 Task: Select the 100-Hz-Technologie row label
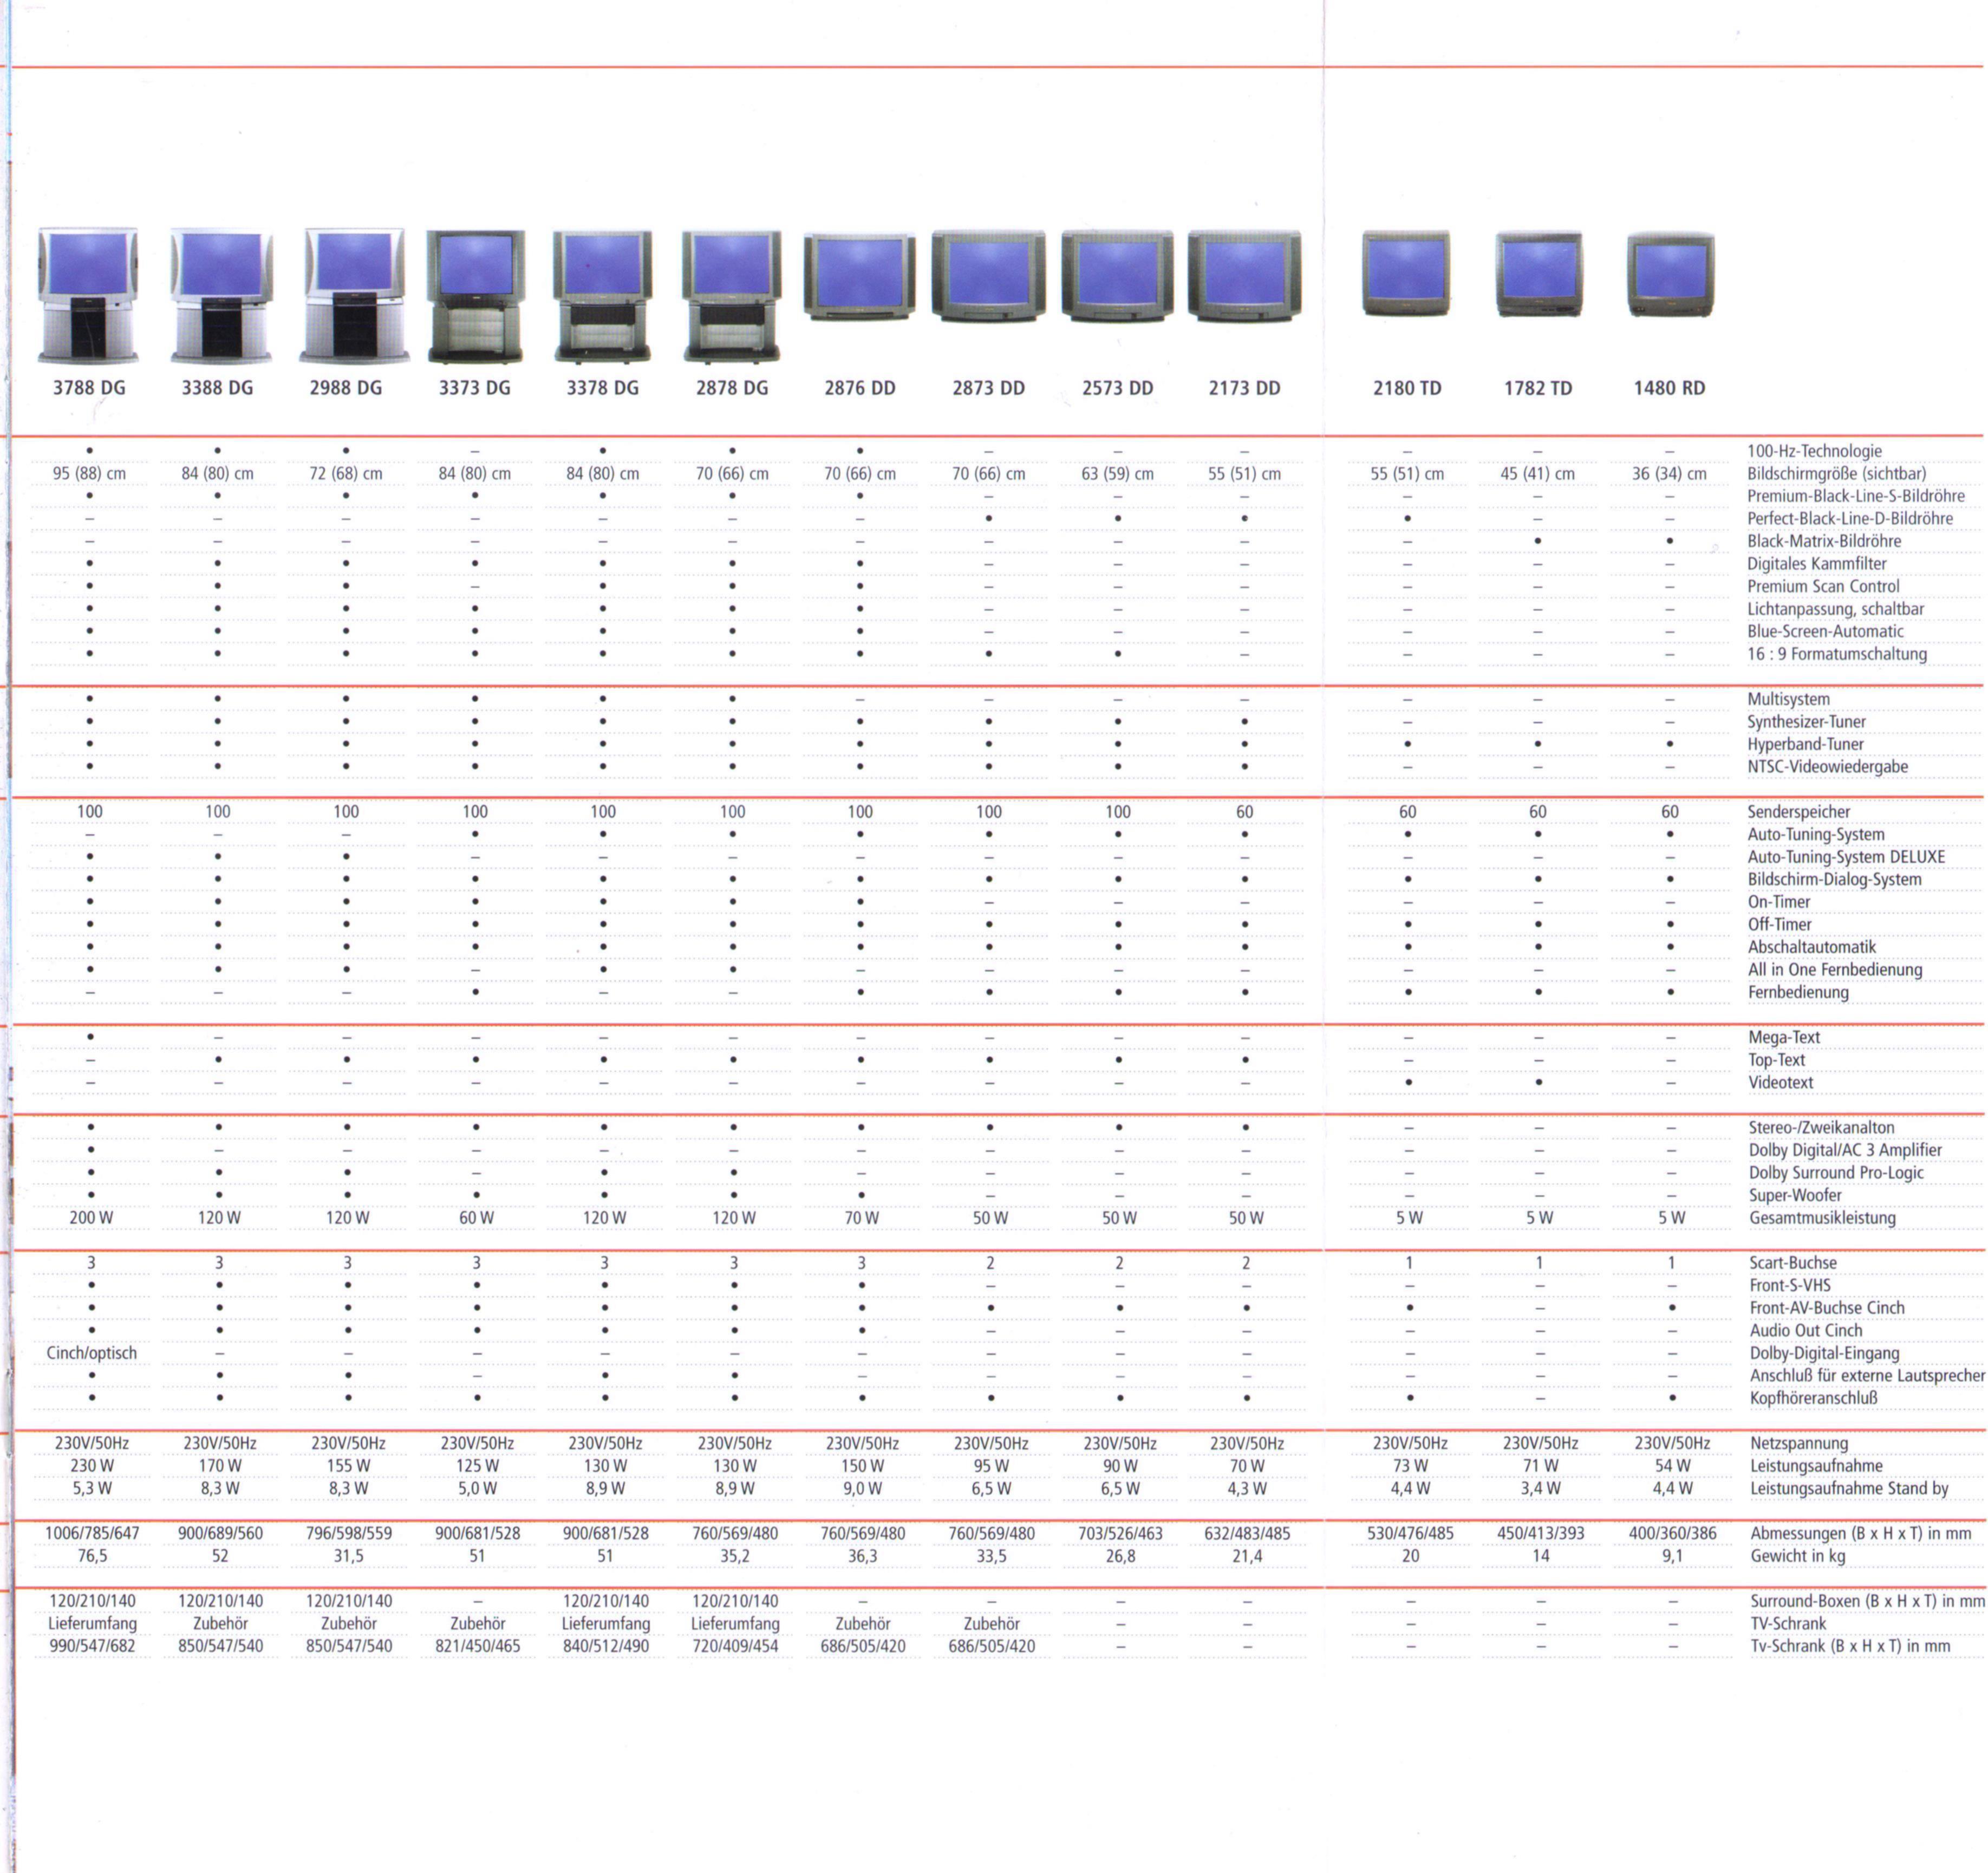coord(1814,451)
